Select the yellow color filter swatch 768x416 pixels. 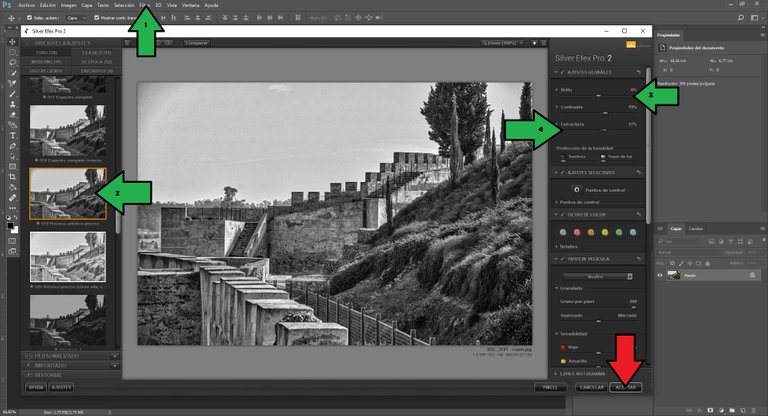[605, 232]
